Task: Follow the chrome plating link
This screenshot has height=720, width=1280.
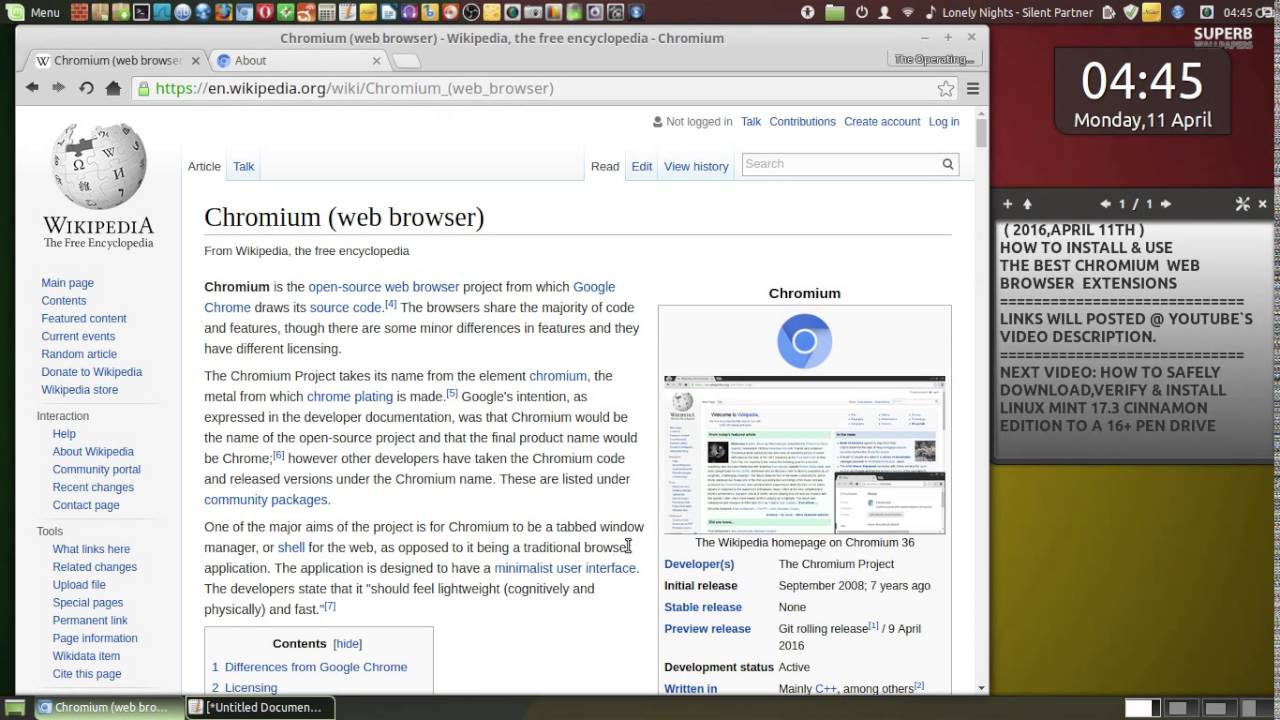Action: pyautogui.click(x=350, y=396)
